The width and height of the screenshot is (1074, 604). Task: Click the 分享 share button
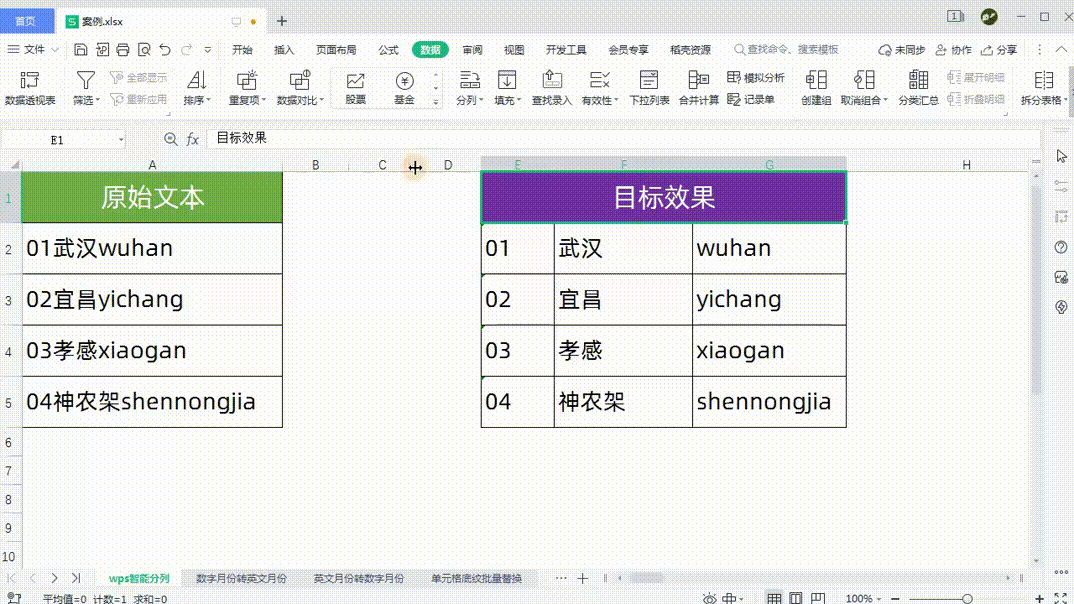pos(999,49)
